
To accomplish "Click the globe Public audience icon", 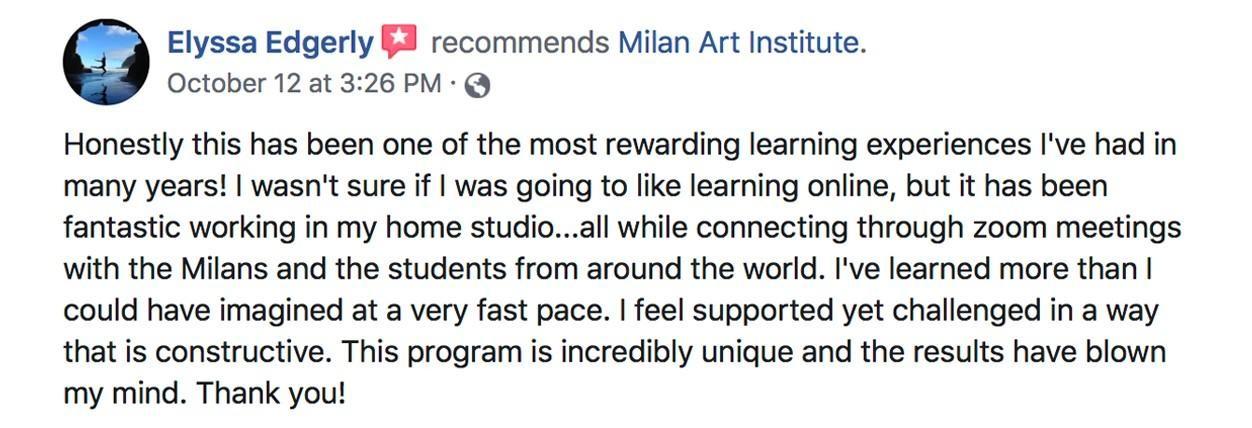I will [478, 86].
